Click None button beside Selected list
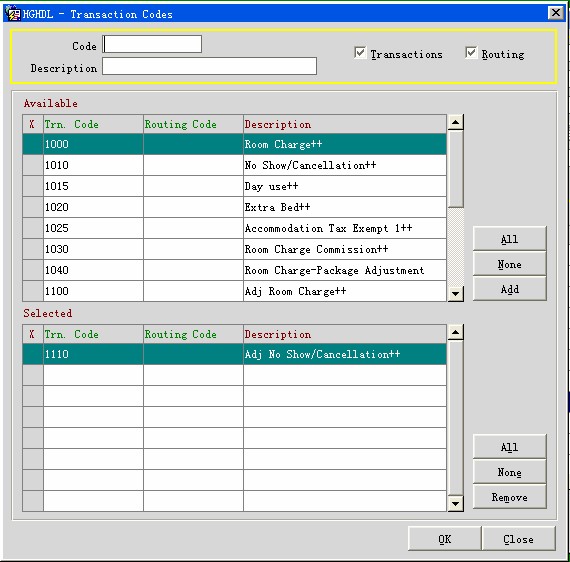Image resolution: width=570 pixels, height=562 pixels. 509,472
